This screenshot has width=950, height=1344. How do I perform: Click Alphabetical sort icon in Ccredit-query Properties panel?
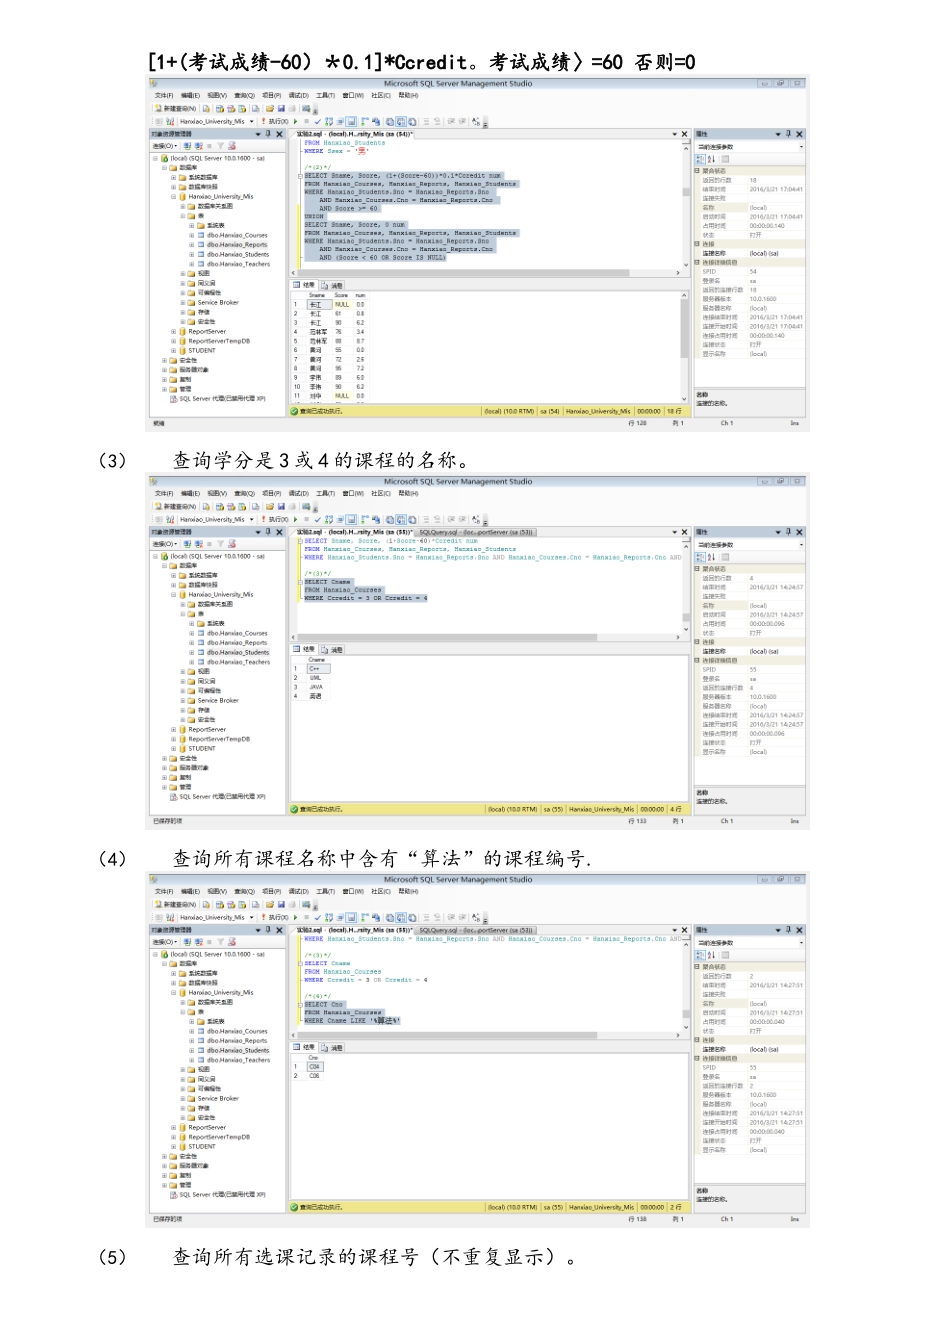pyautogui.click(x=711, y=557)
